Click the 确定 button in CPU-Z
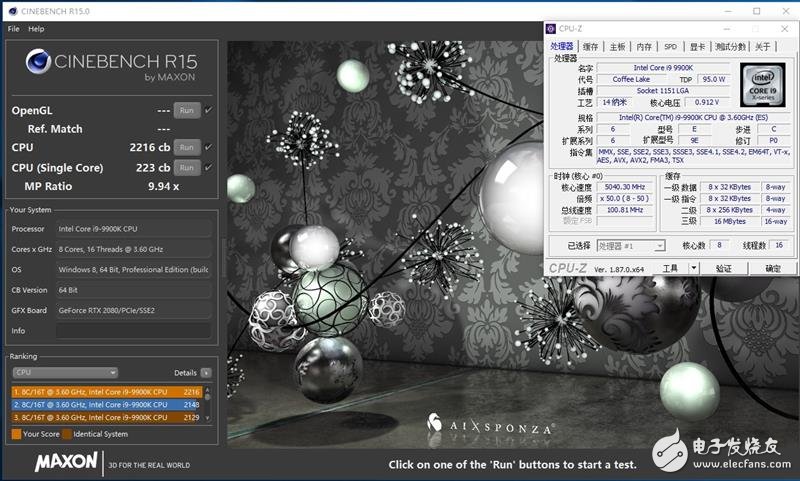Screen dimensions: 800x481 pyautogui.click(x=772, y=268)
